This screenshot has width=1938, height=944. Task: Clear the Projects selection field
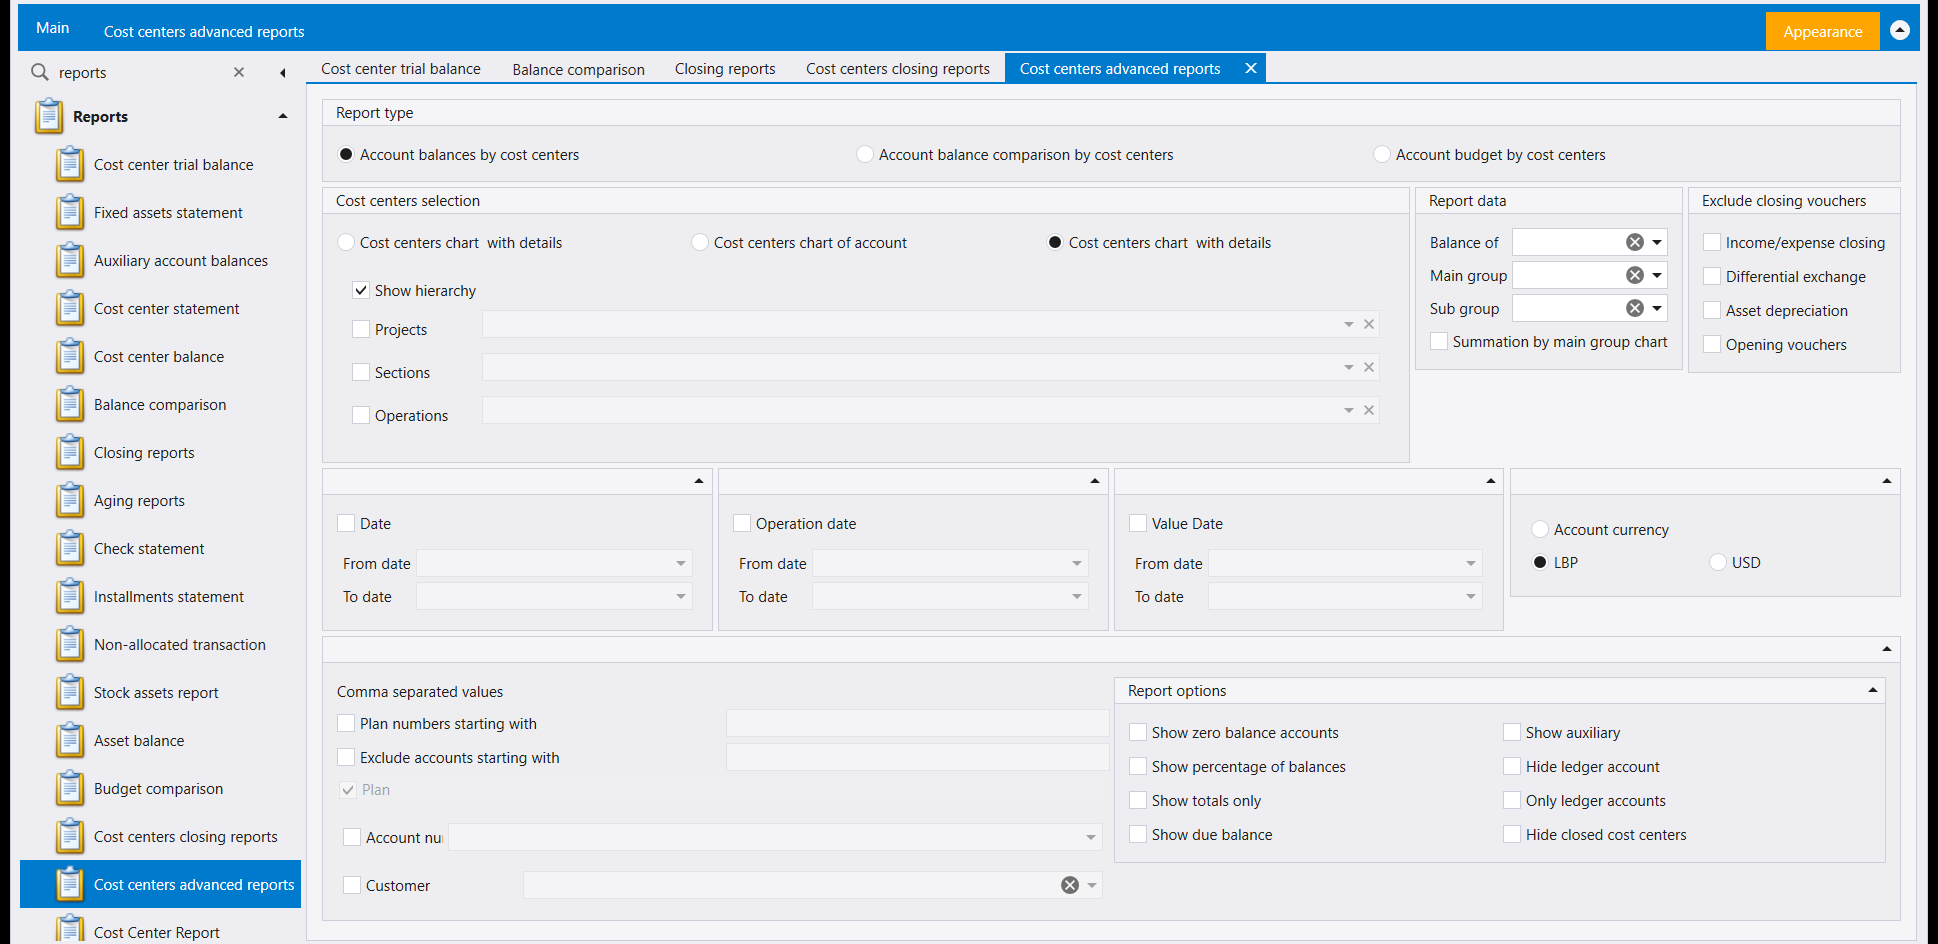[x=1369, y=324]
